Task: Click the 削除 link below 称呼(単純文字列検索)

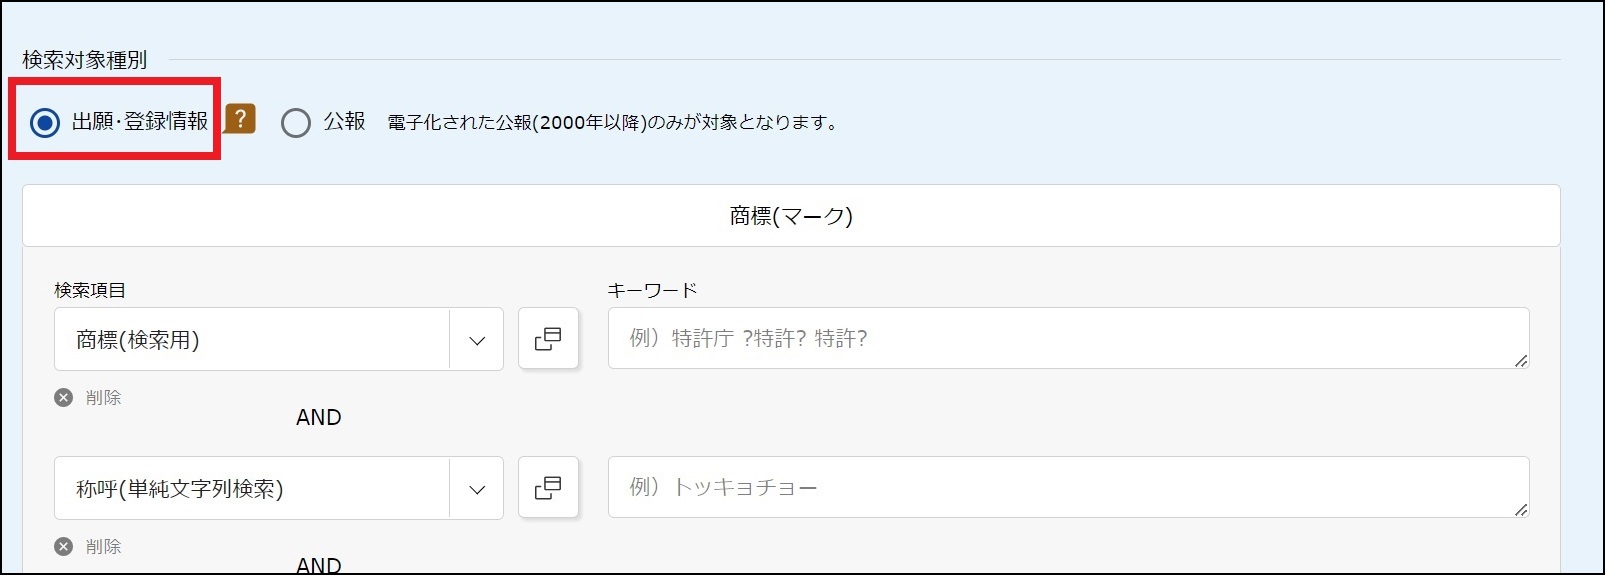Action: tap(103, 547)
